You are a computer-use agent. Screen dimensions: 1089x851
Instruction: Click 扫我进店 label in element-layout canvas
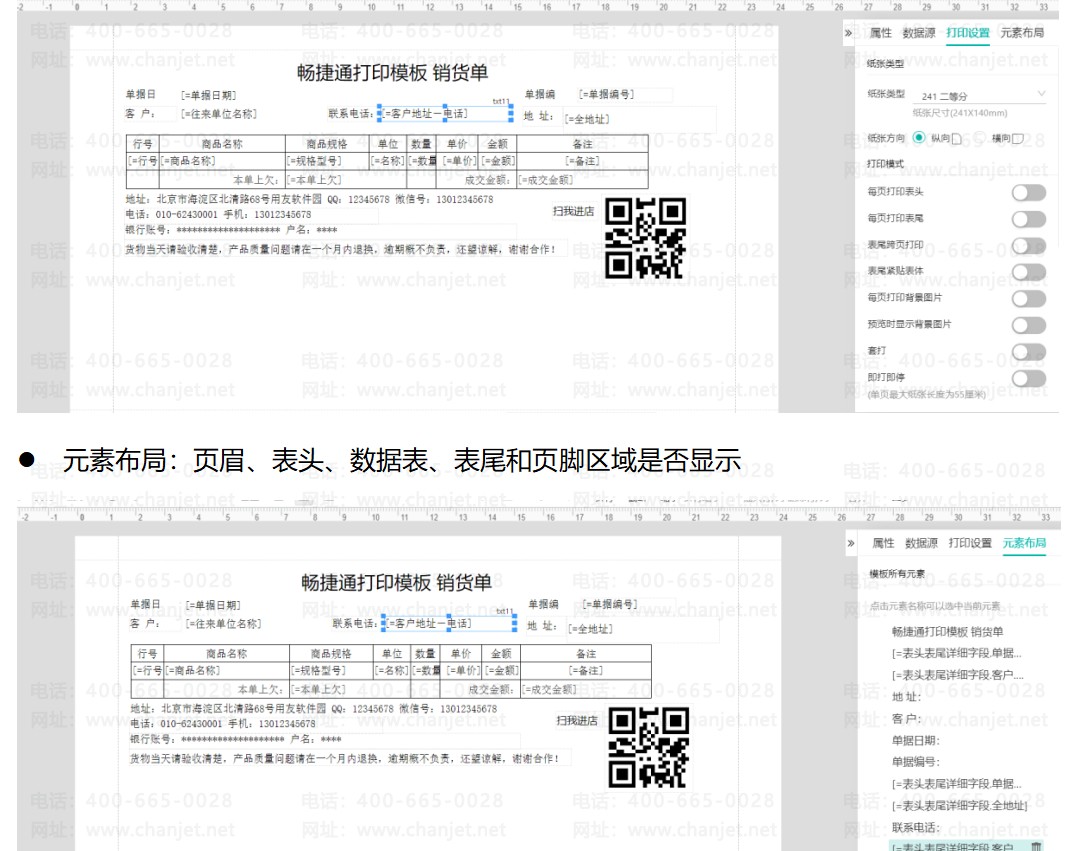click(x=576, y=720)
